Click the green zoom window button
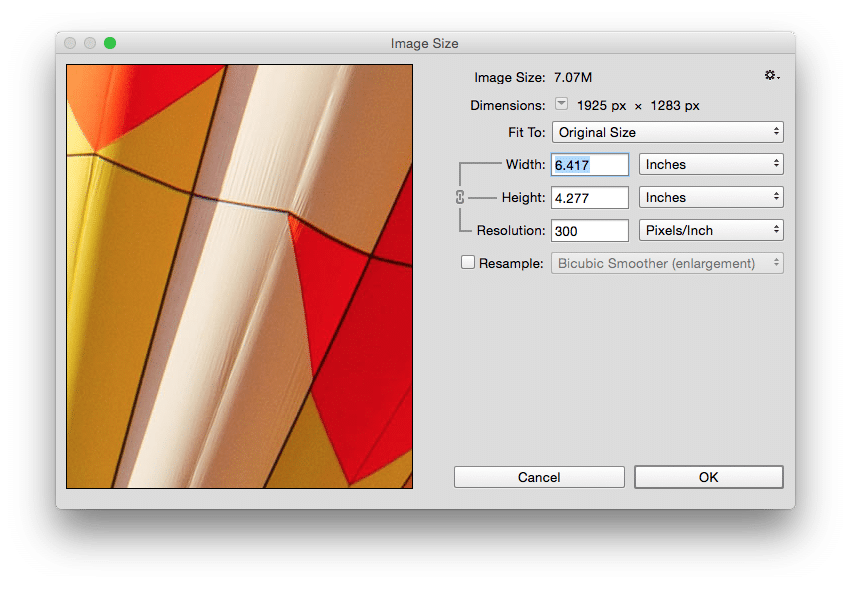851x589 pixels. [x=110, y=43]
